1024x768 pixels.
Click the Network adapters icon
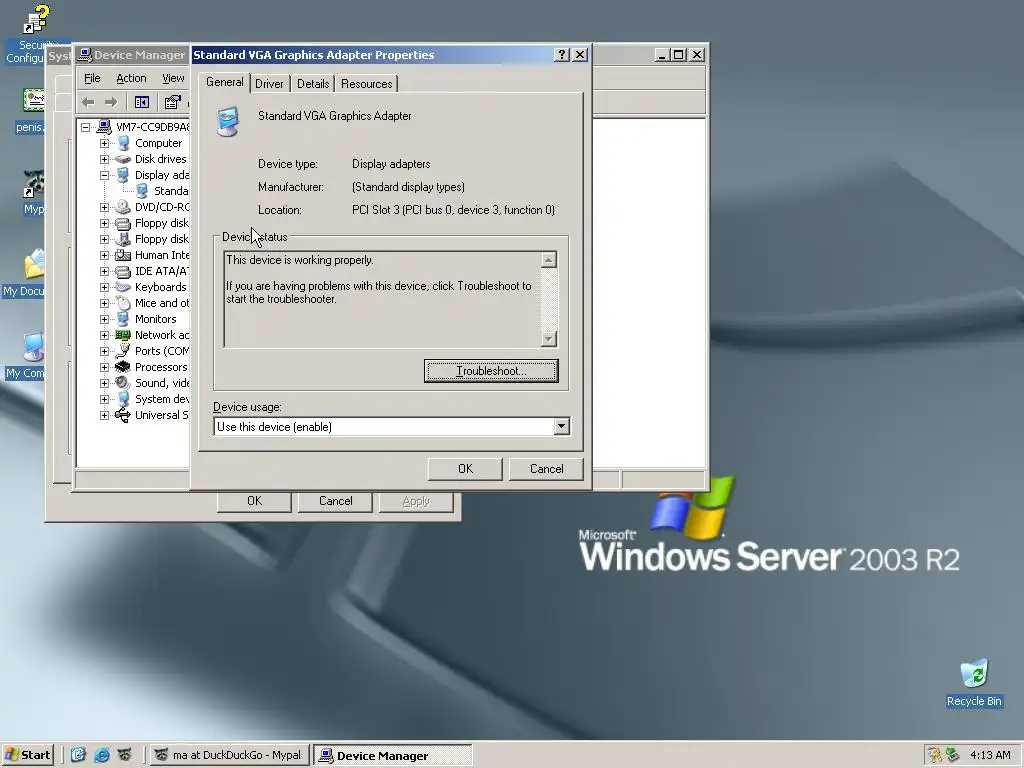pyautogui.click(x=123, y=335)
